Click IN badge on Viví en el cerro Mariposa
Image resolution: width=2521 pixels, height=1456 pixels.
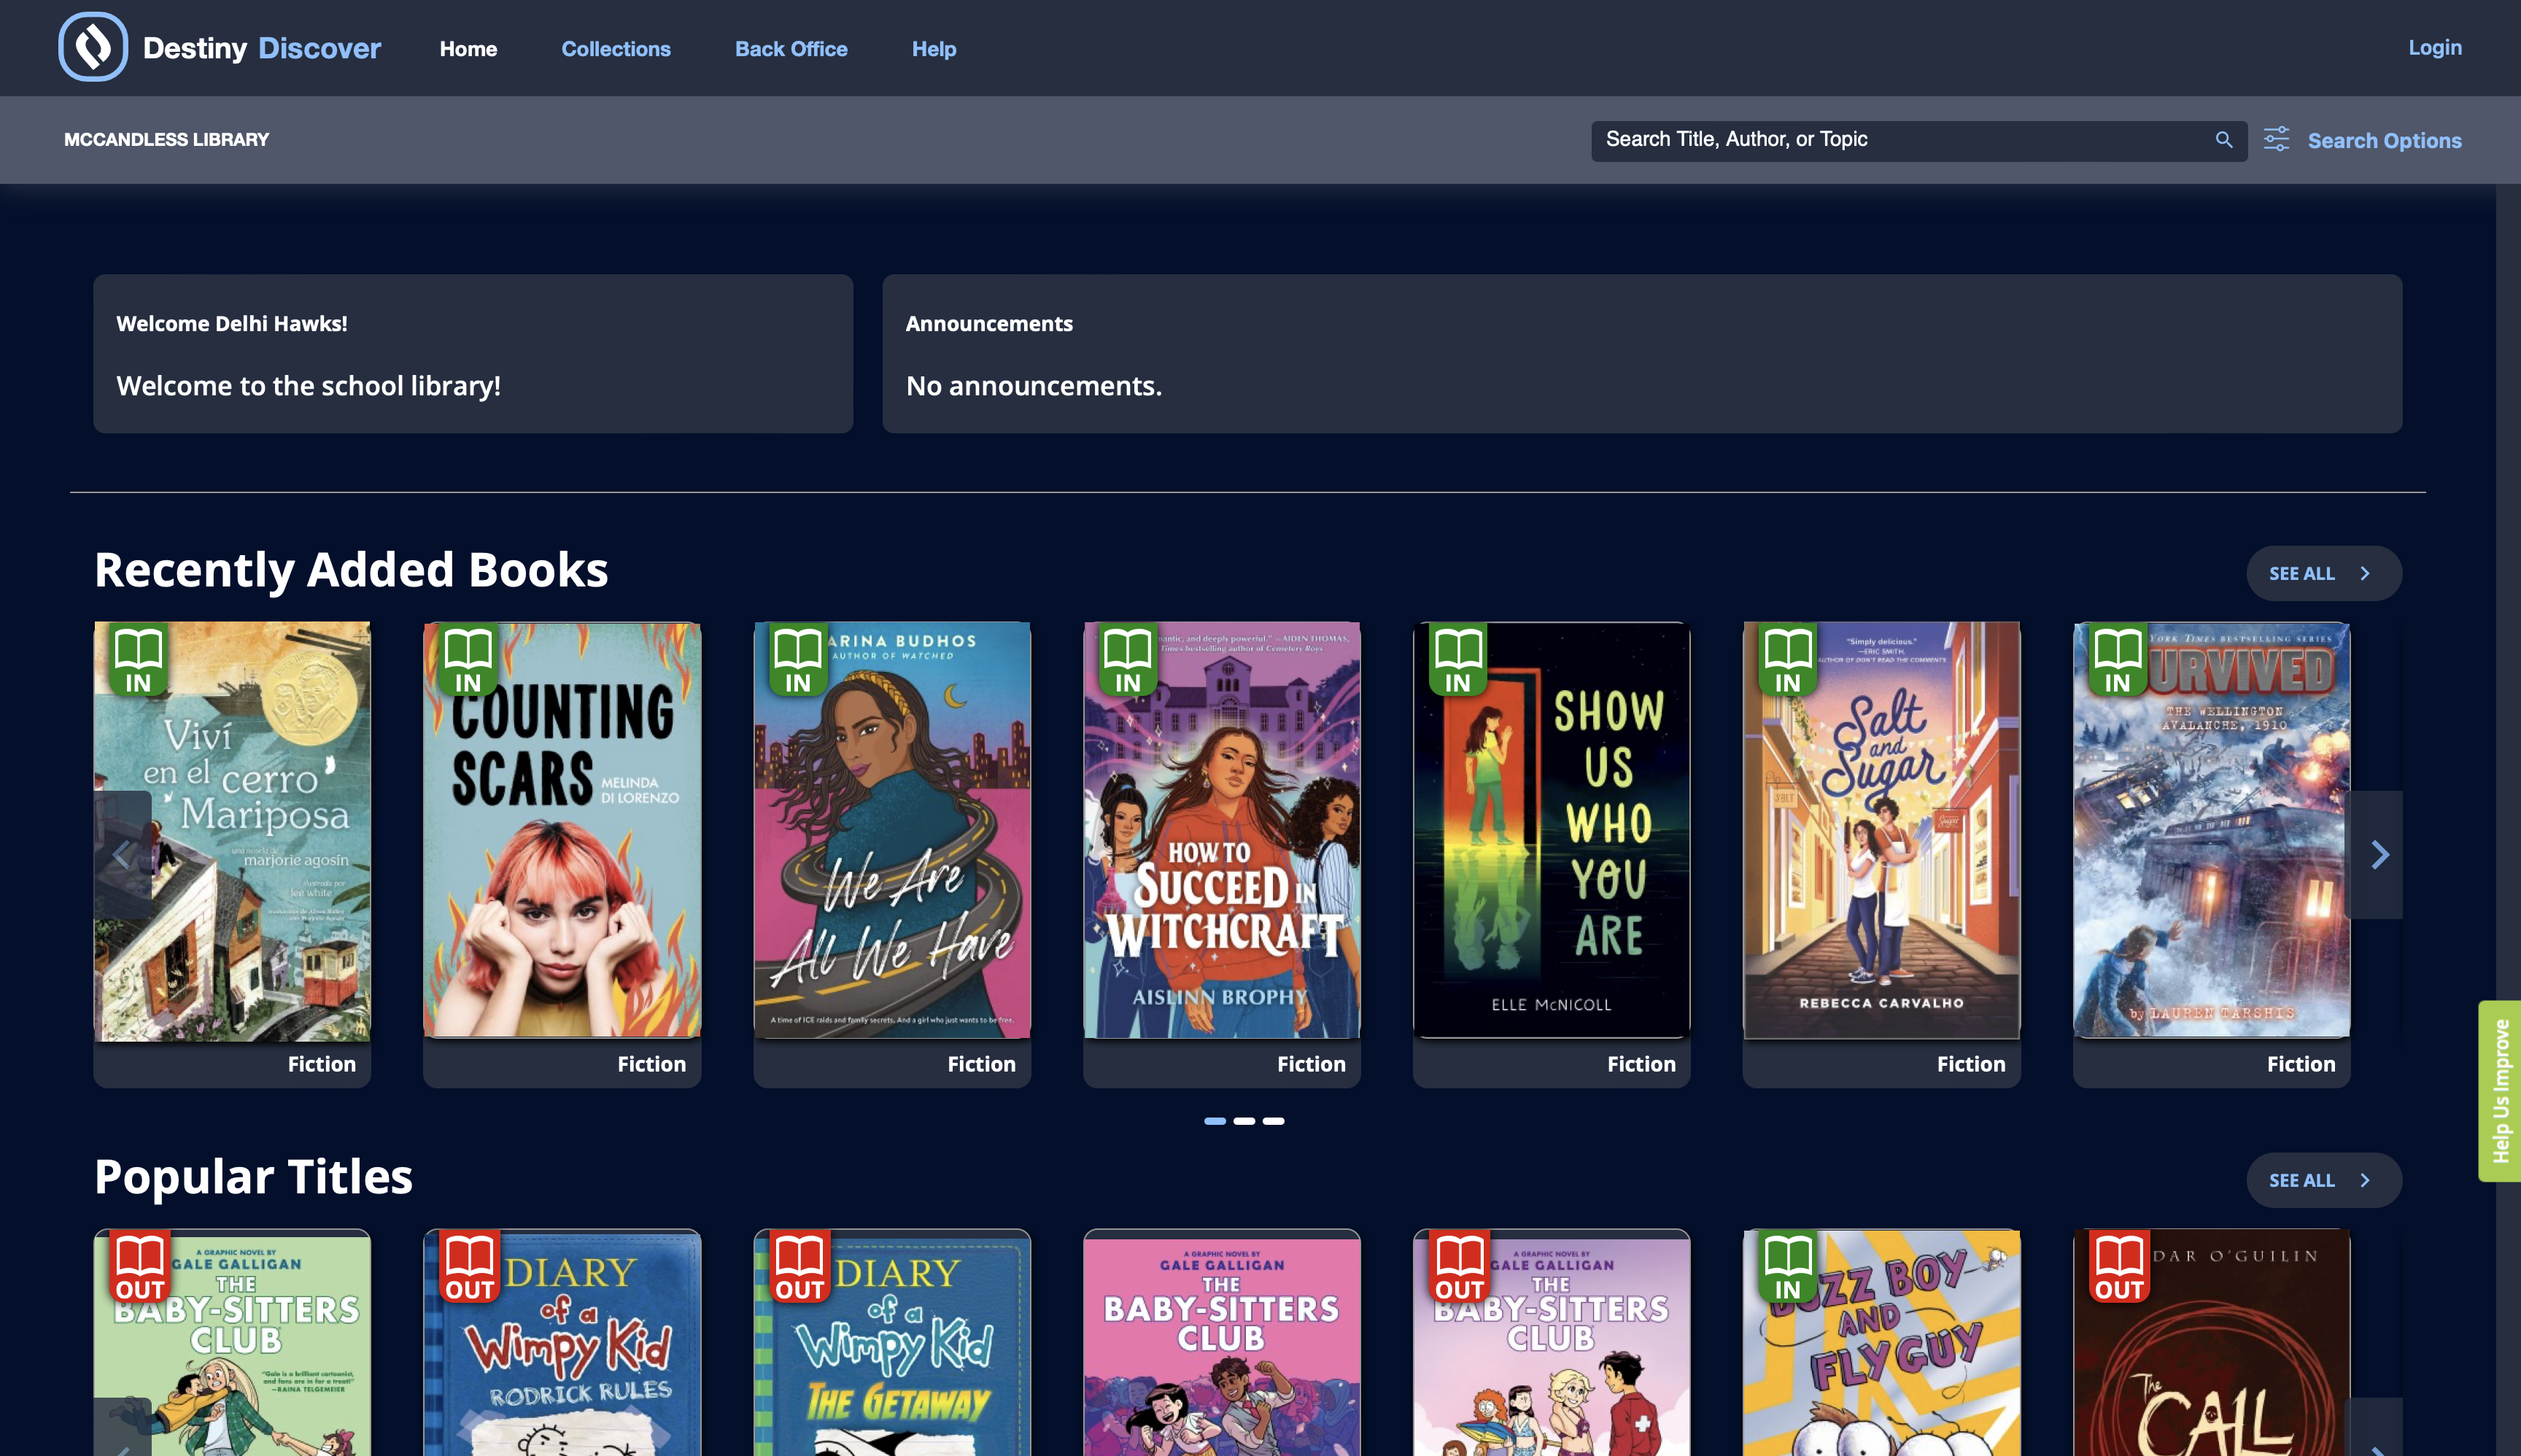[138, 661]
